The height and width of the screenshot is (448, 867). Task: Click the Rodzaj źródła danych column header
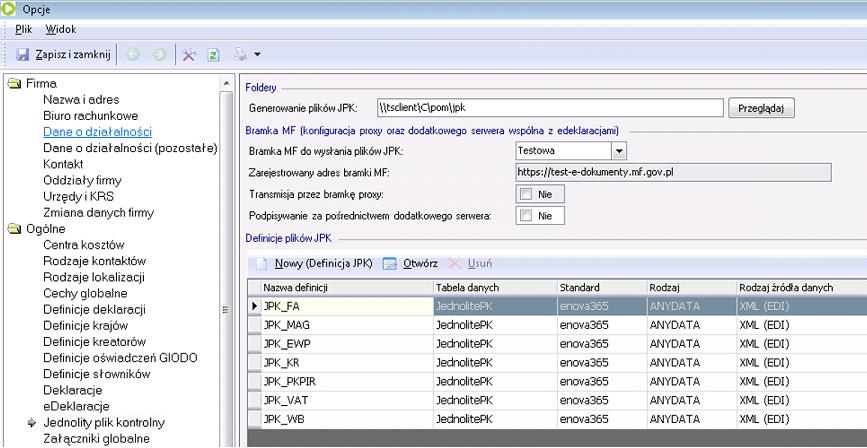(x=801, y=288)
